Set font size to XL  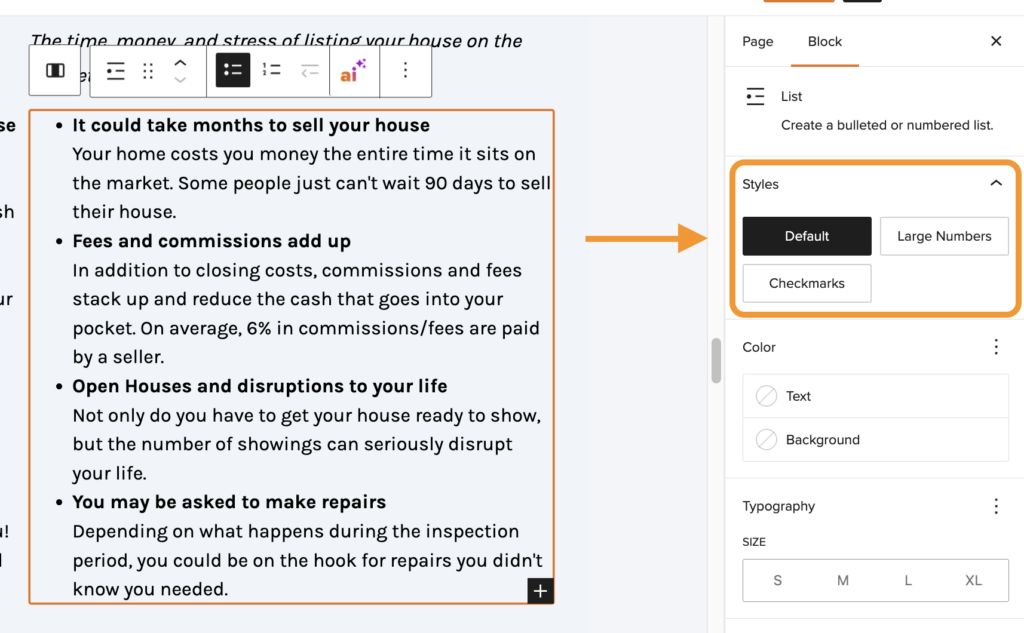pyautogui.click(x=973, y=580)
